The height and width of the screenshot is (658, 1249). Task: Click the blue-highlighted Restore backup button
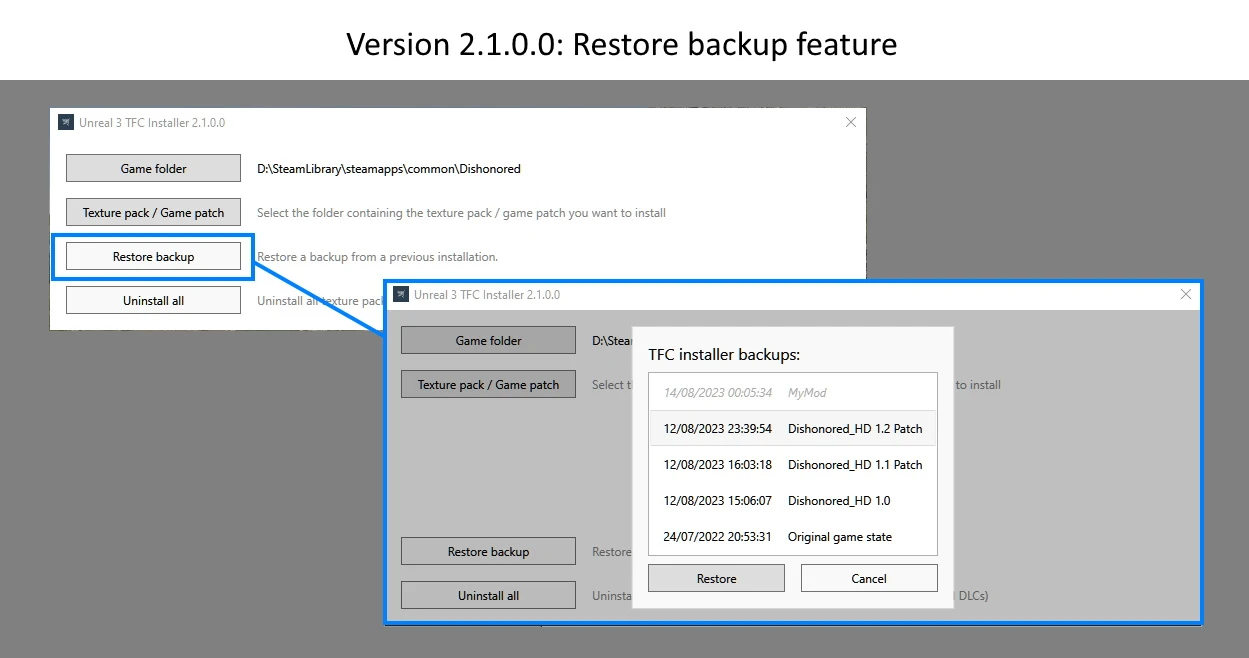tap(153, 257)
